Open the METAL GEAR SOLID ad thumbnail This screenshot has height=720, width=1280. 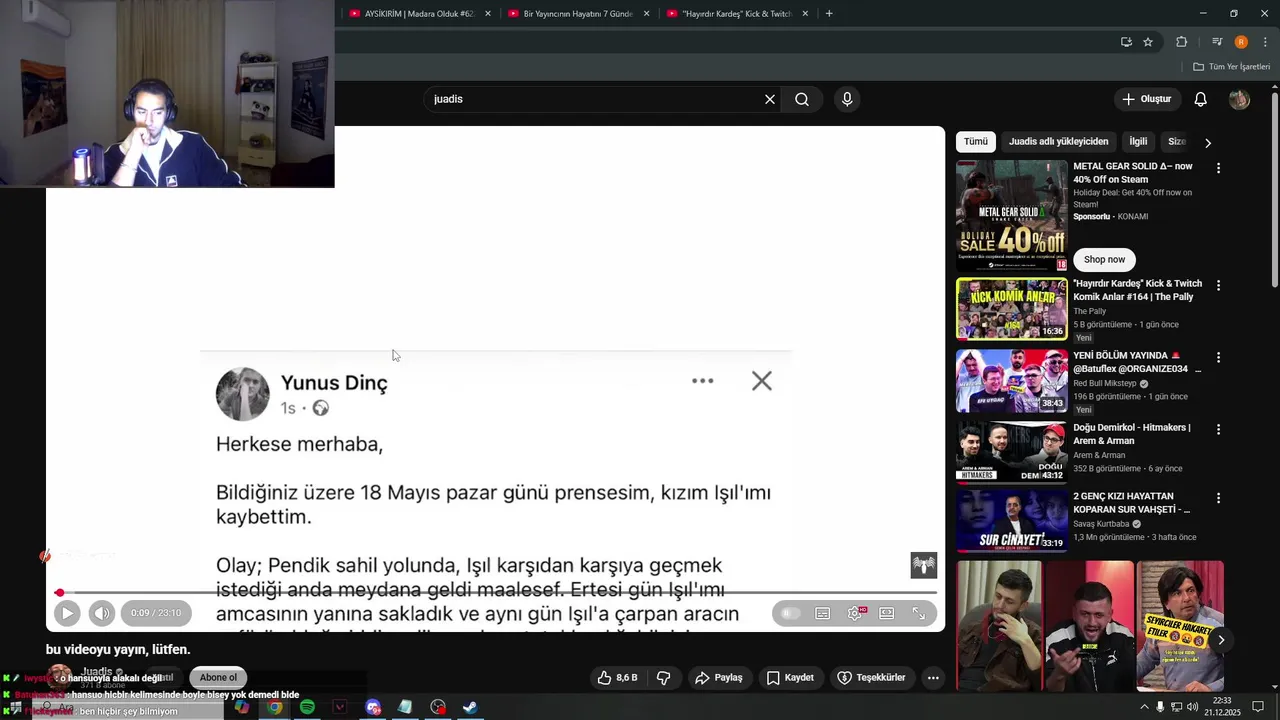pos(1012,215)
